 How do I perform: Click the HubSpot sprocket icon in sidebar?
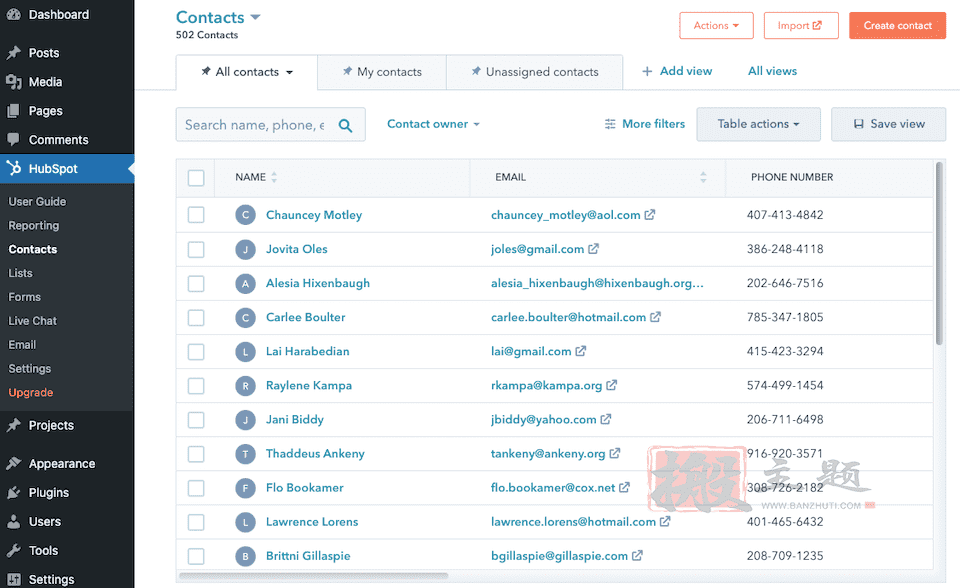[x=13, y=168]
